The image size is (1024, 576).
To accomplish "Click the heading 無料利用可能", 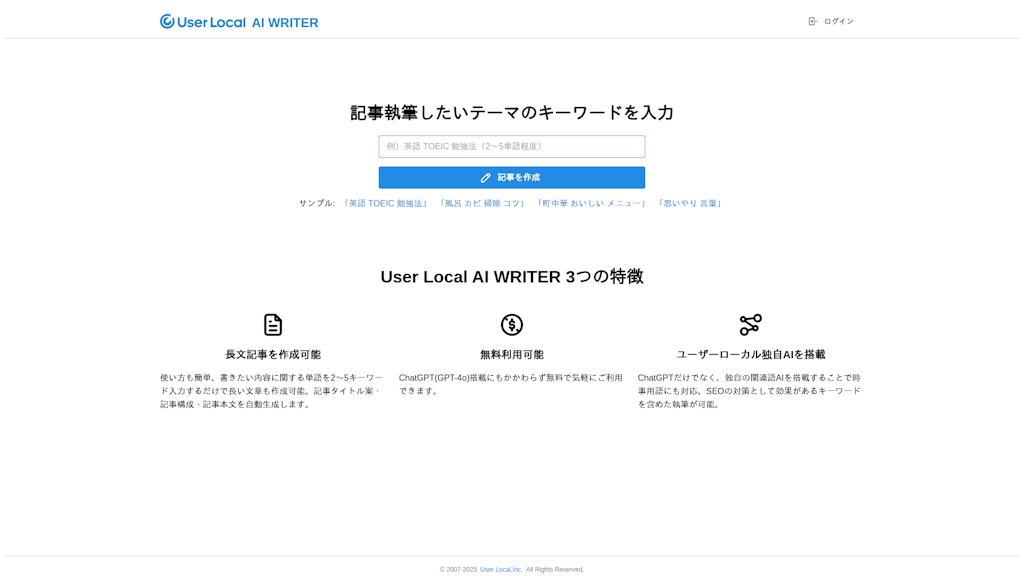I will tap(512, 355).
